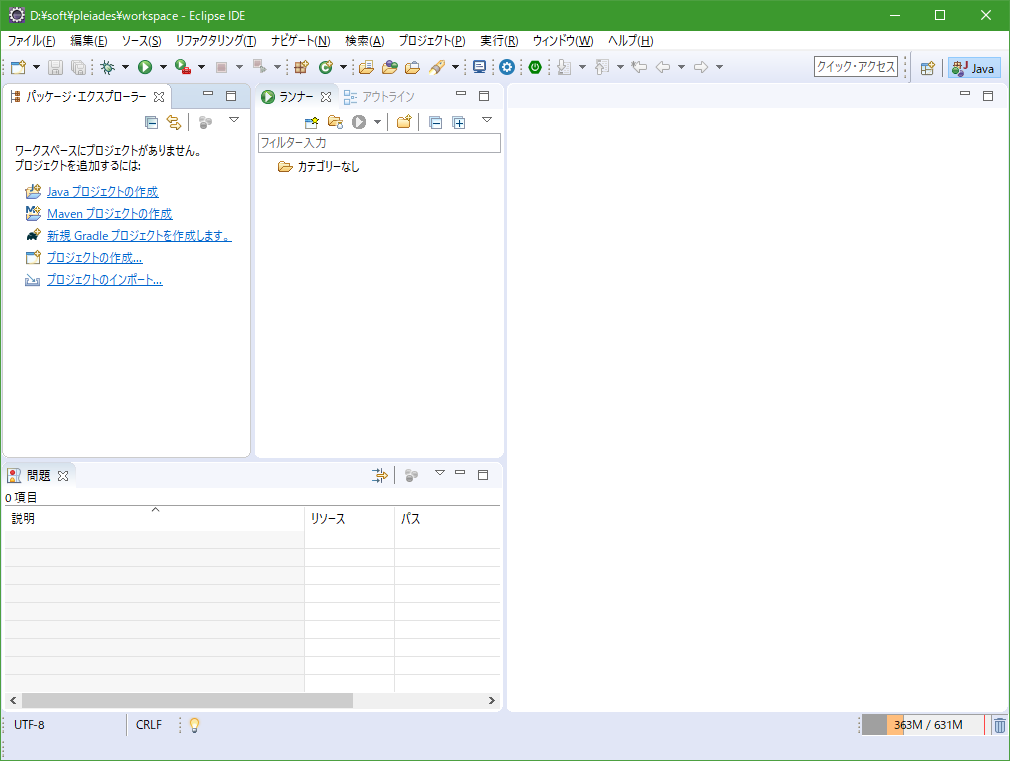Click the プロジェクトのインポート... link
The height and width of the screenshot is (761, 1010).
104,280
